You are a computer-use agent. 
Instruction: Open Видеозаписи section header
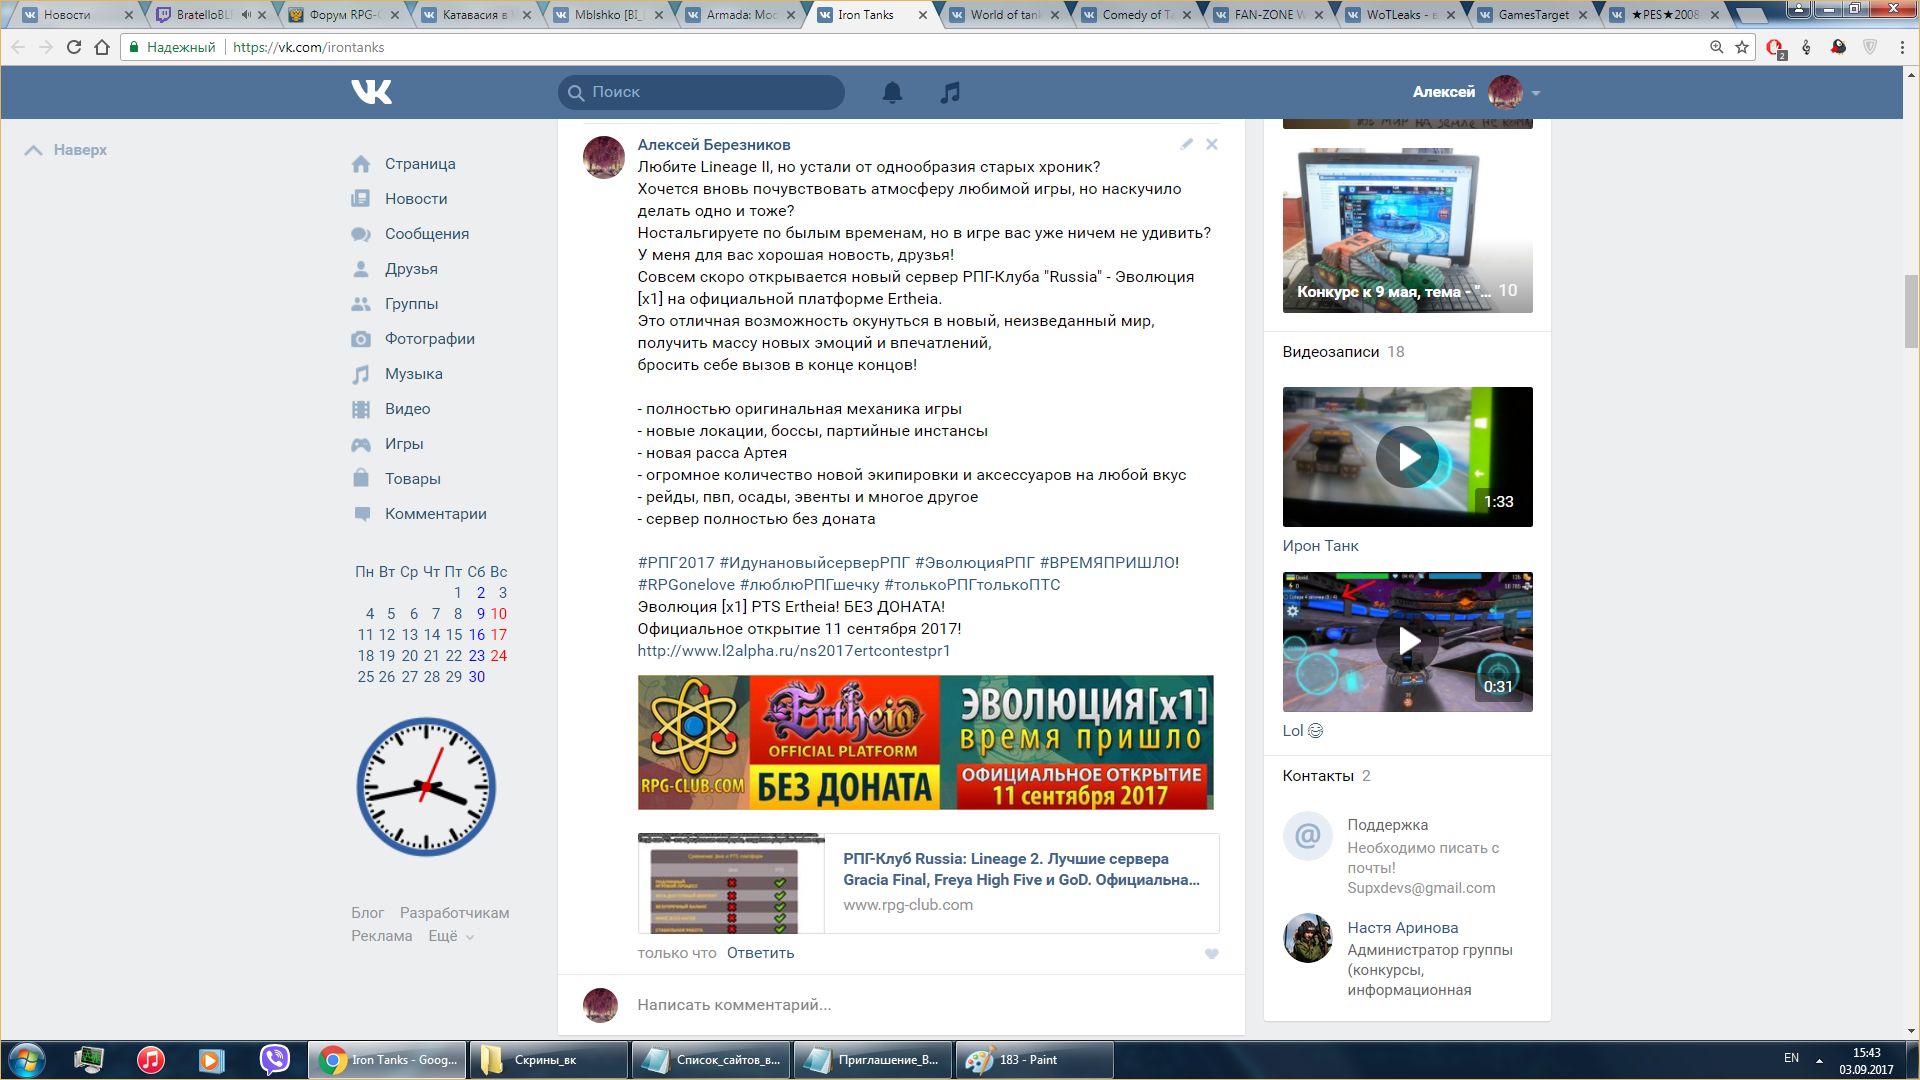1343,352
